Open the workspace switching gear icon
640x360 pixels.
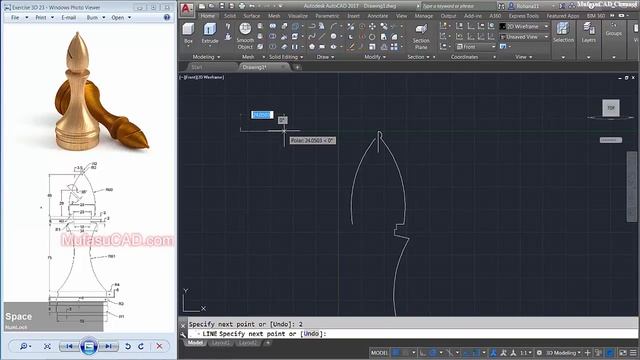pos(539,353)
